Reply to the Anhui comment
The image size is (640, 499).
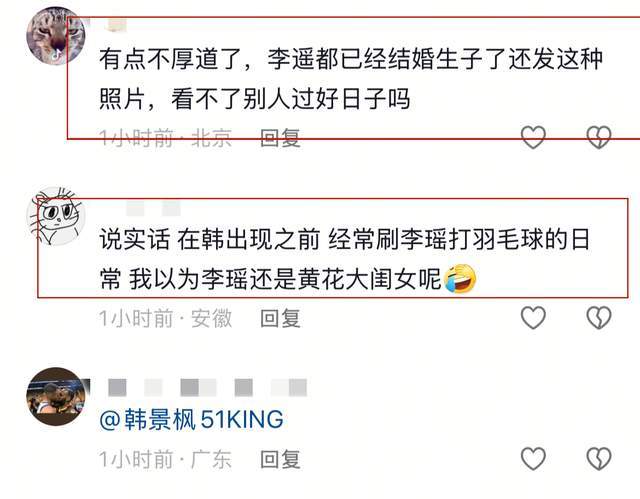tap(280, 318)
